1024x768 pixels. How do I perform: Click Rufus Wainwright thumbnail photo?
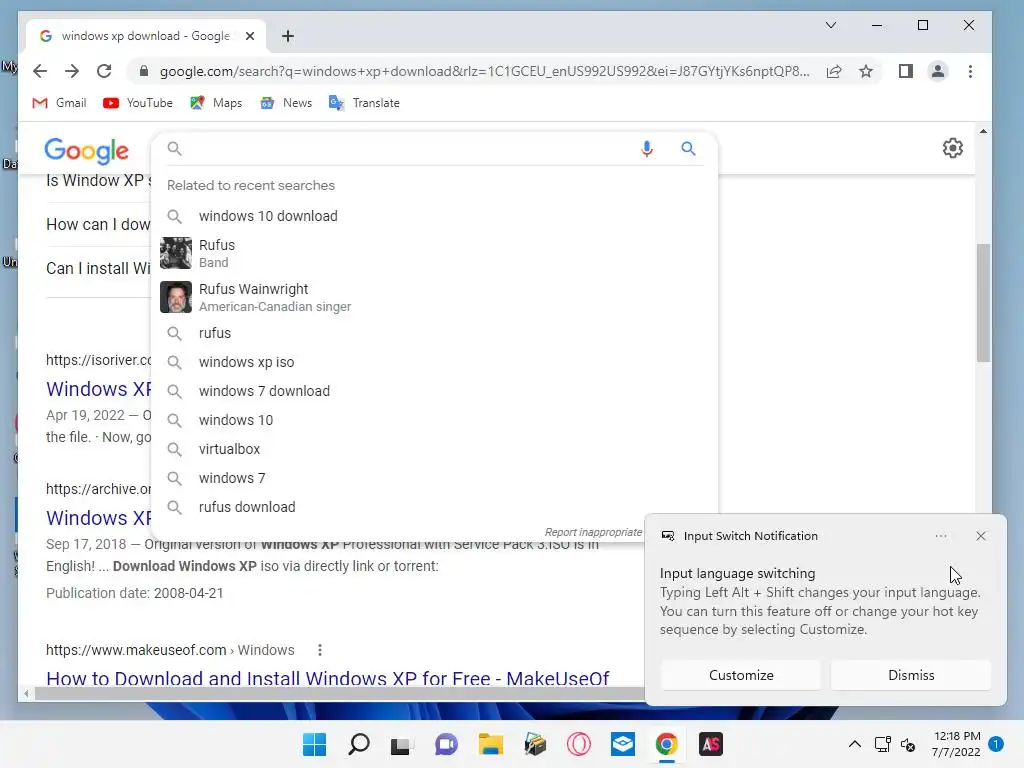coord(176,297)
